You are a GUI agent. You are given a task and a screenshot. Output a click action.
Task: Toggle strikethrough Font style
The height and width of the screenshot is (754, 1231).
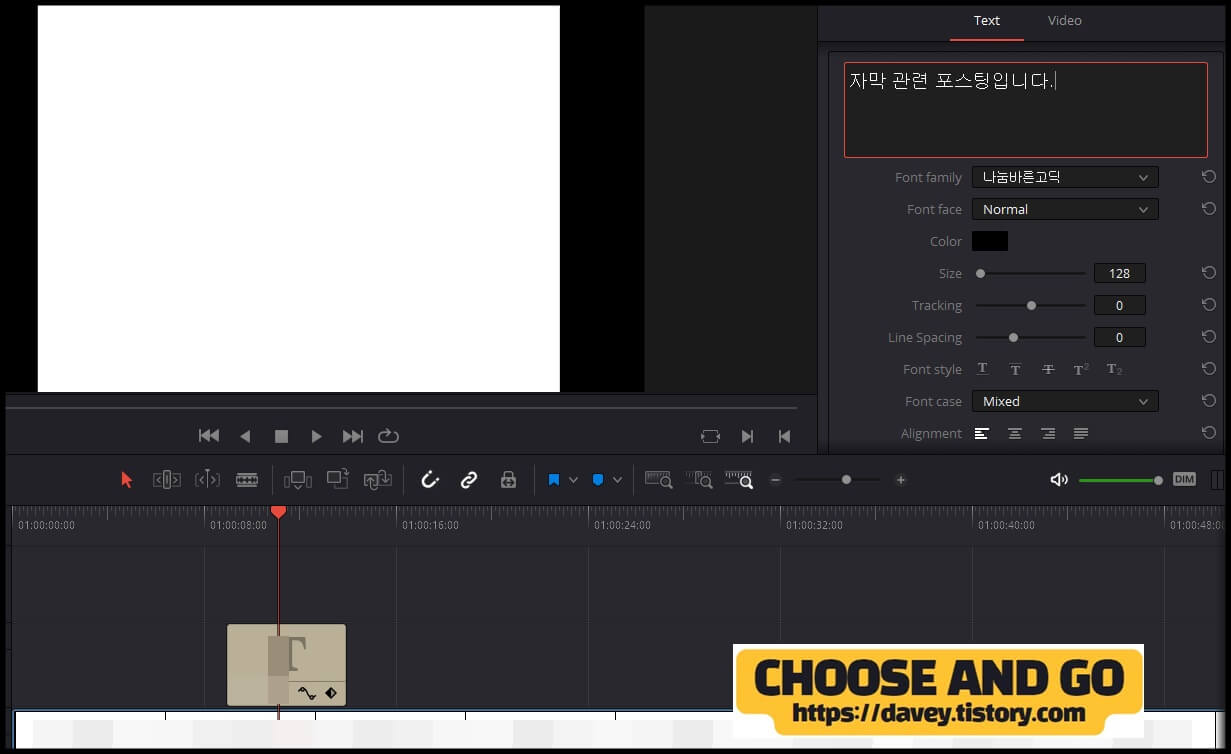[x=1048, y=369]
